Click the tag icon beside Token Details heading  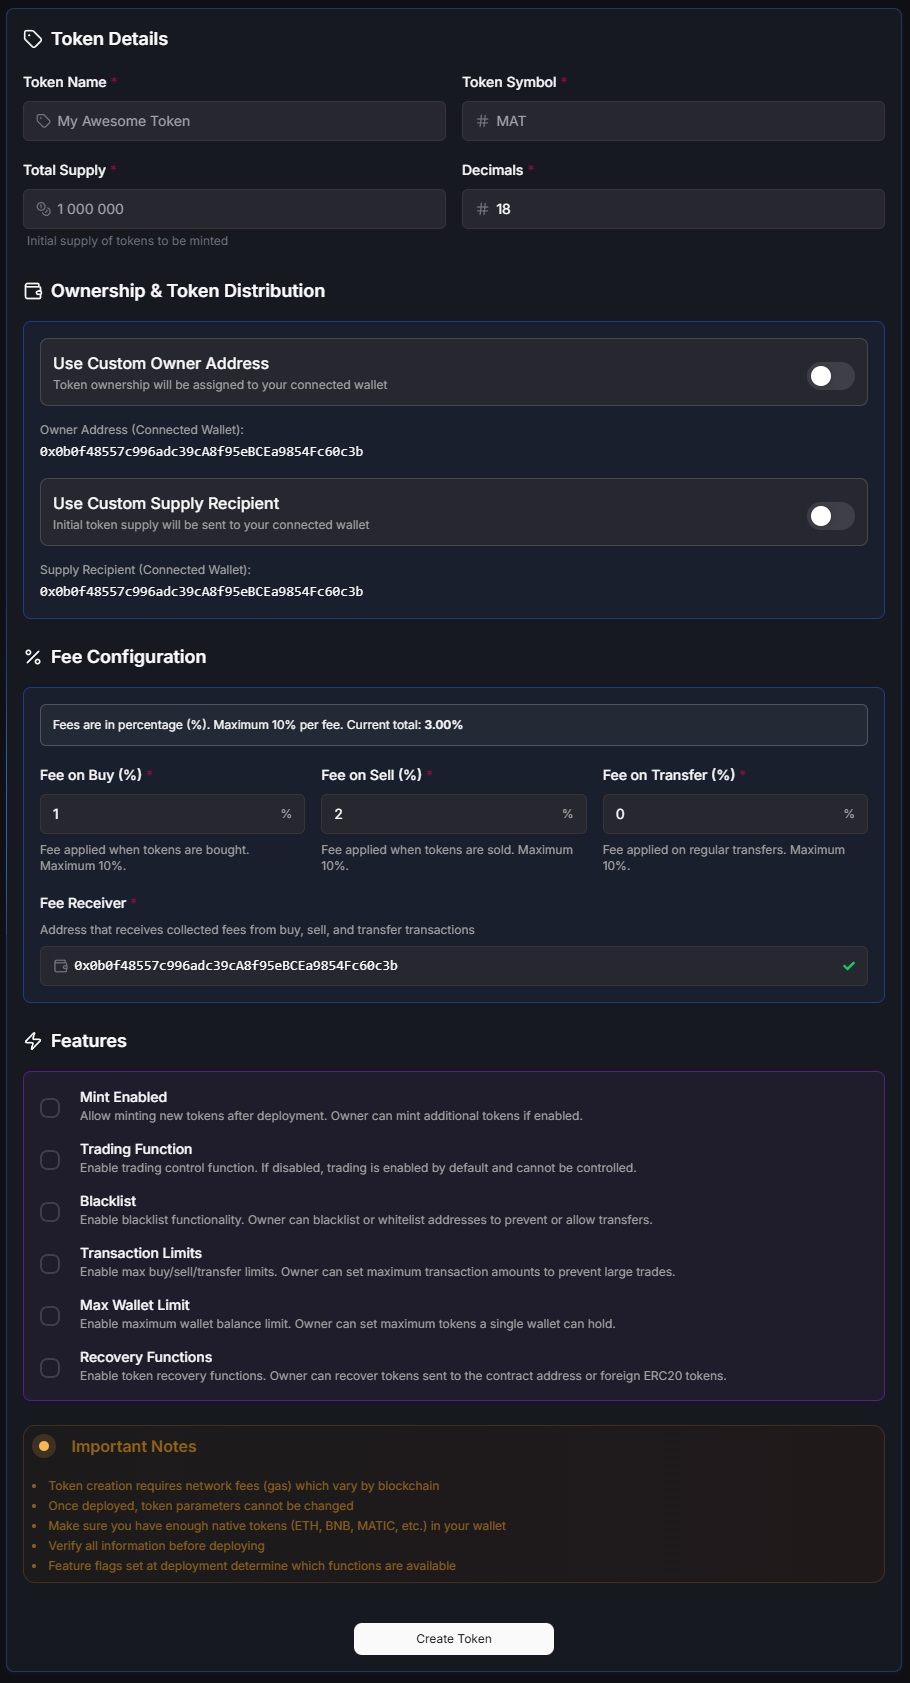[x=33, y=39]
